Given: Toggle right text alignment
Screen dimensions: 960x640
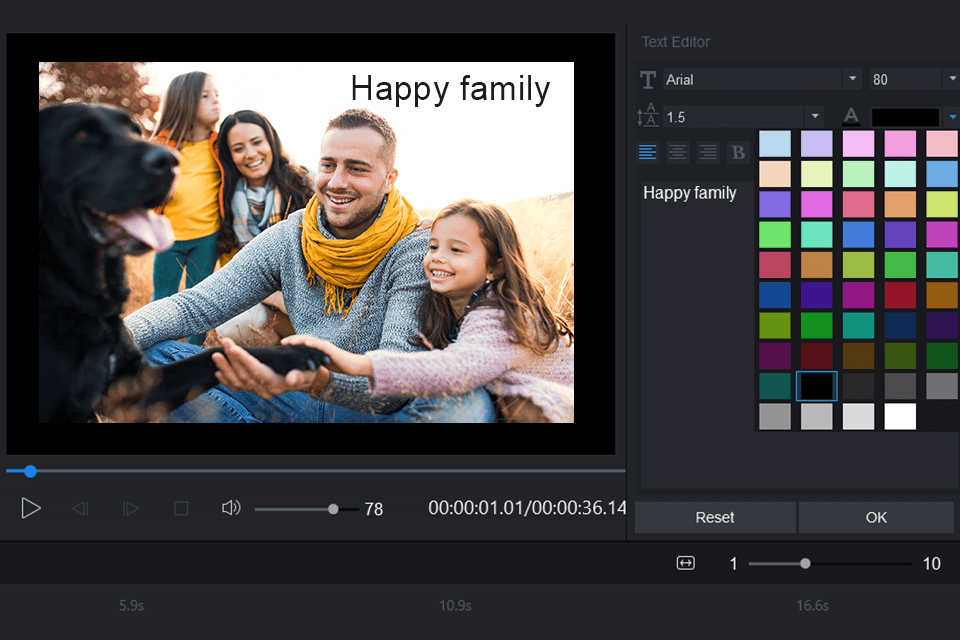Looking at the screenshot, I should click(x=708, y=152).
